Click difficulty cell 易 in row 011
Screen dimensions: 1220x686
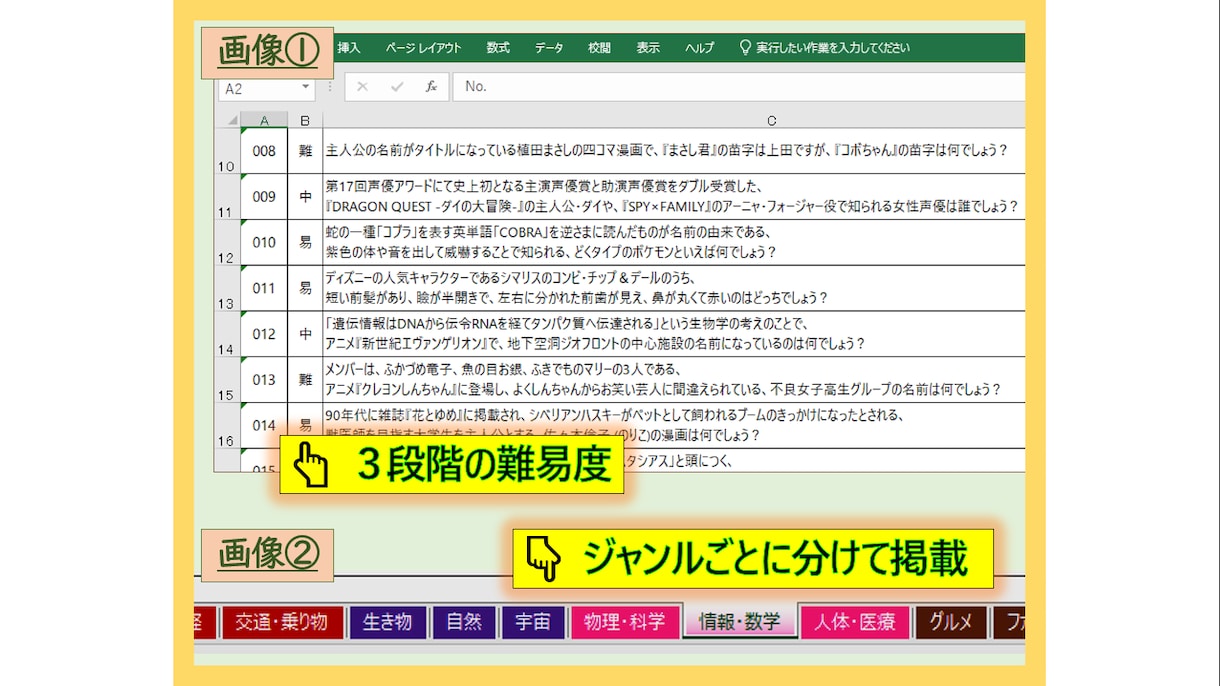coord(305,288)
